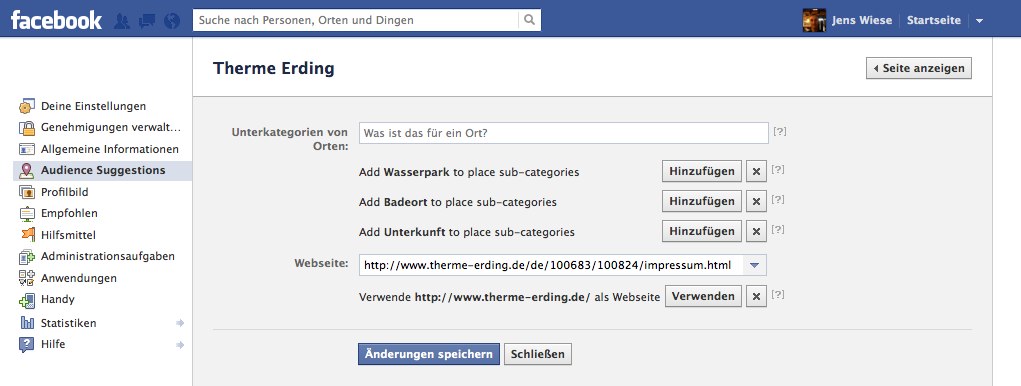The width and height of the screenshot is (1021, 386).
Task: Click the Unterkategorien von Orten field
Action: click(x=564, y=133)
